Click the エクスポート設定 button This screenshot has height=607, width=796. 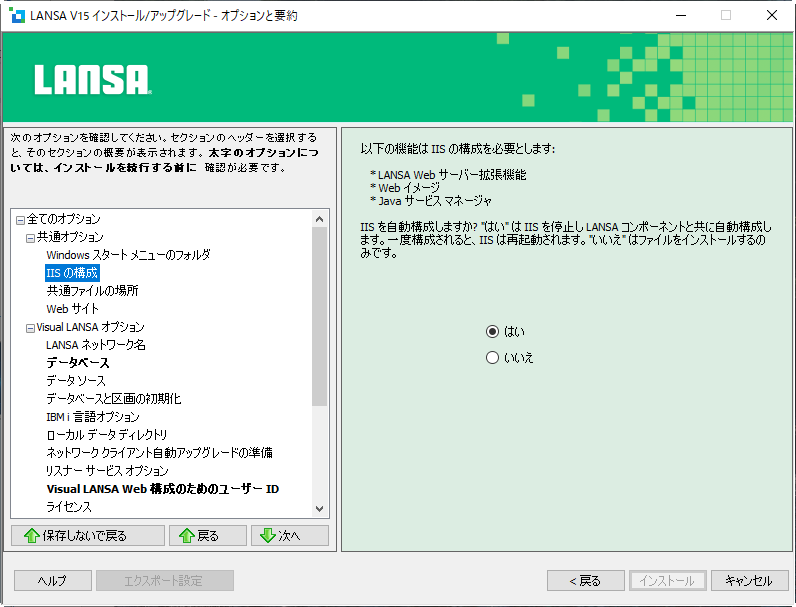click(x=164, y=581)
